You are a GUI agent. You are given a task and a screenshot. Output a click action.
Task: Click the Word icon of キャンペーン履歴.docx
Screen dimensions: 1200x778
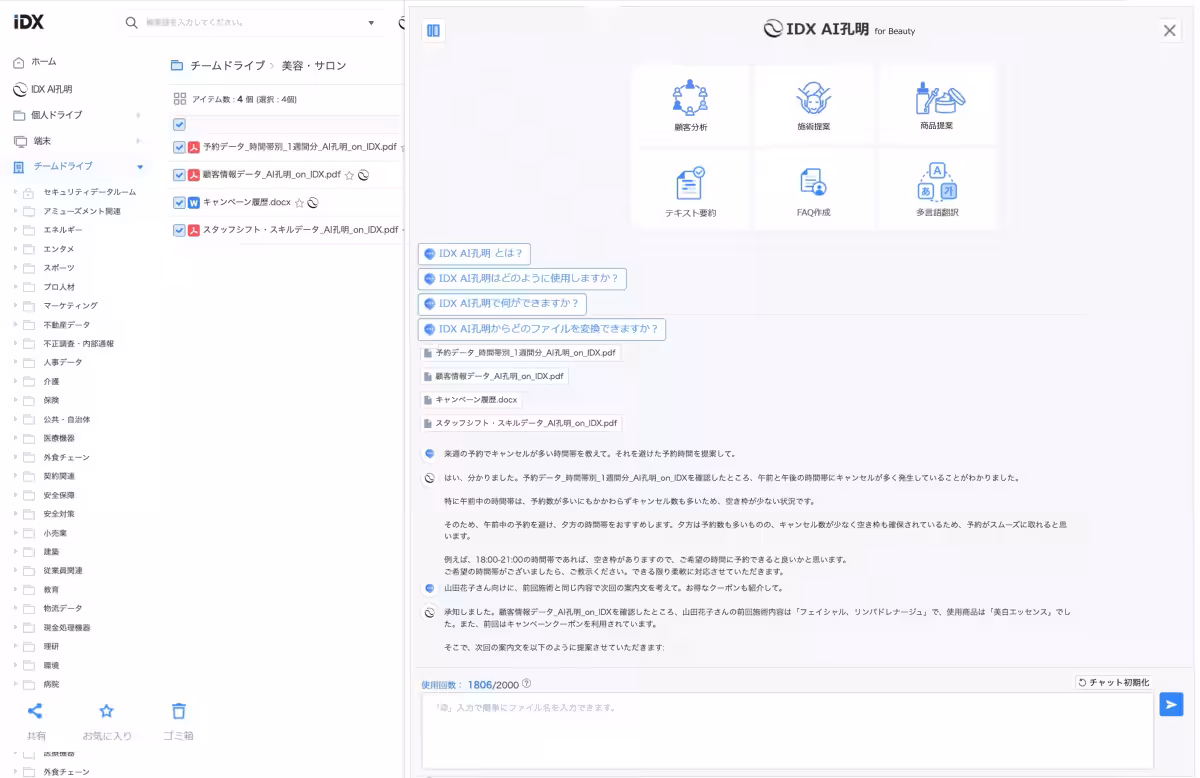194,203
